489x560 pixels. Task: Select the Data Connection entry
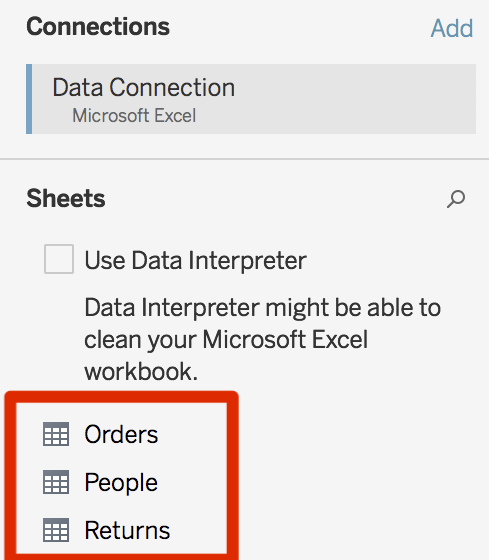pos(251,99)
